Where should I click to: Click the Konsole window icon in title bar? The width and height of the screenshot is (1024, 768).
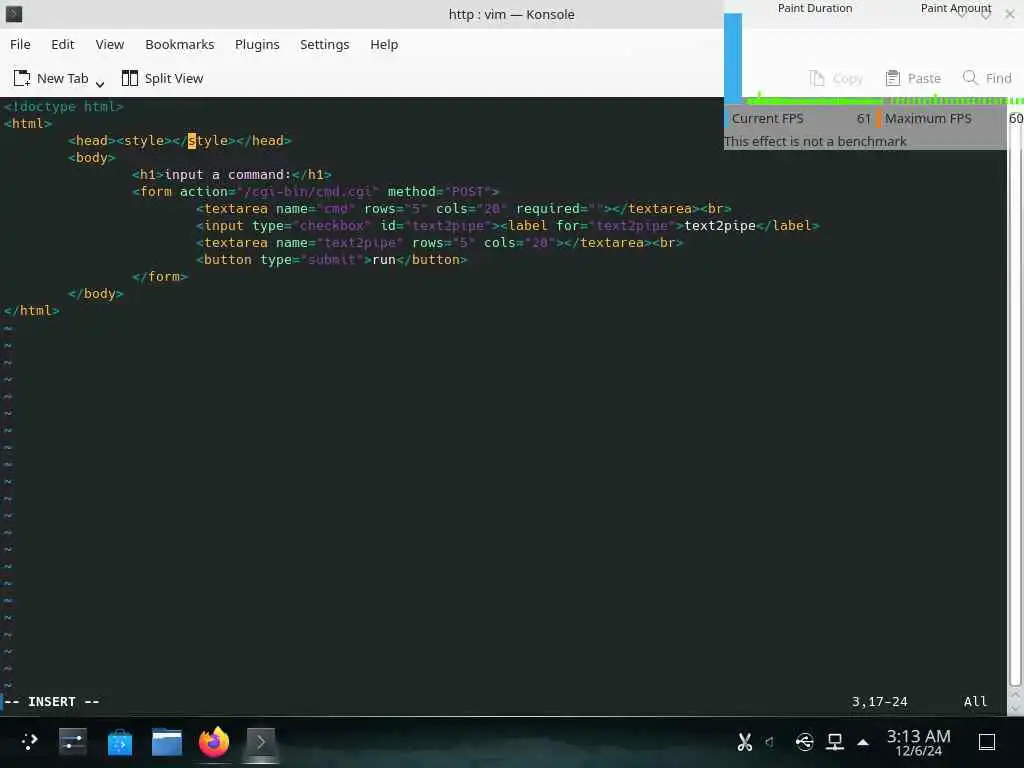pos(14,14)
